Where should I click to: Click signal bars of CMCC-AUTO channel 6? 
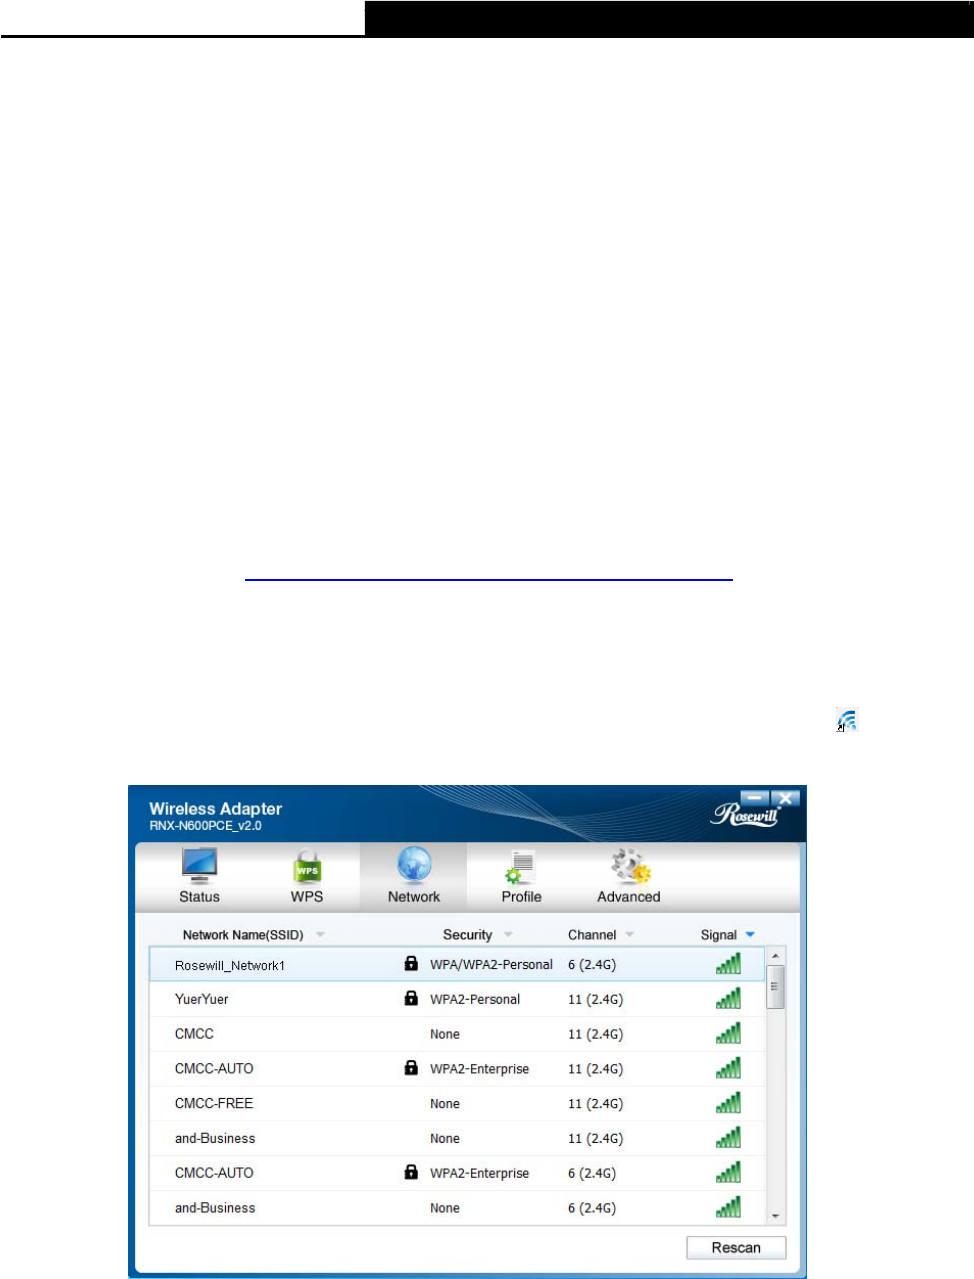tap(728, 1172)
